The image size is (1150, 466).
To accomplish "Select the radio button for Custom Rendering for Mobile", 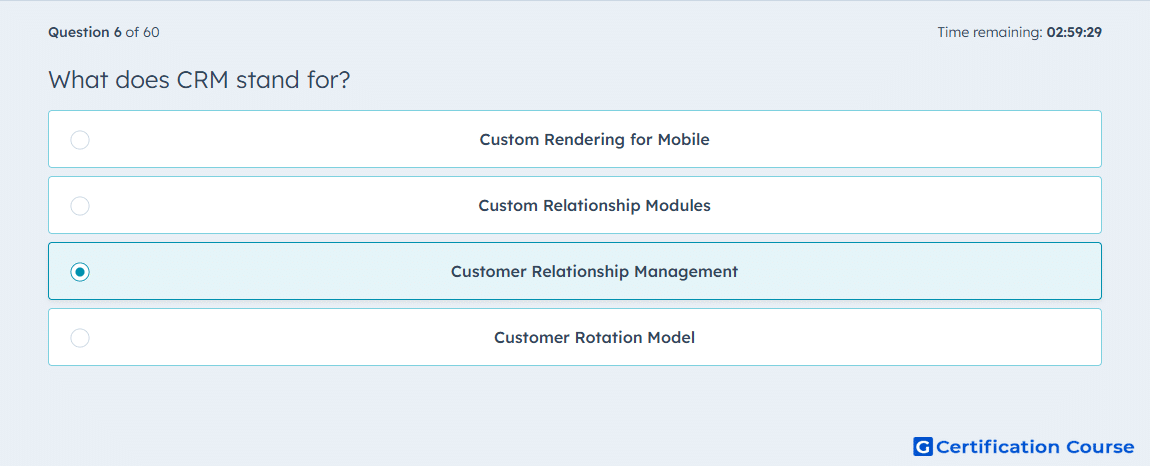I will click(x=80, y=139).
